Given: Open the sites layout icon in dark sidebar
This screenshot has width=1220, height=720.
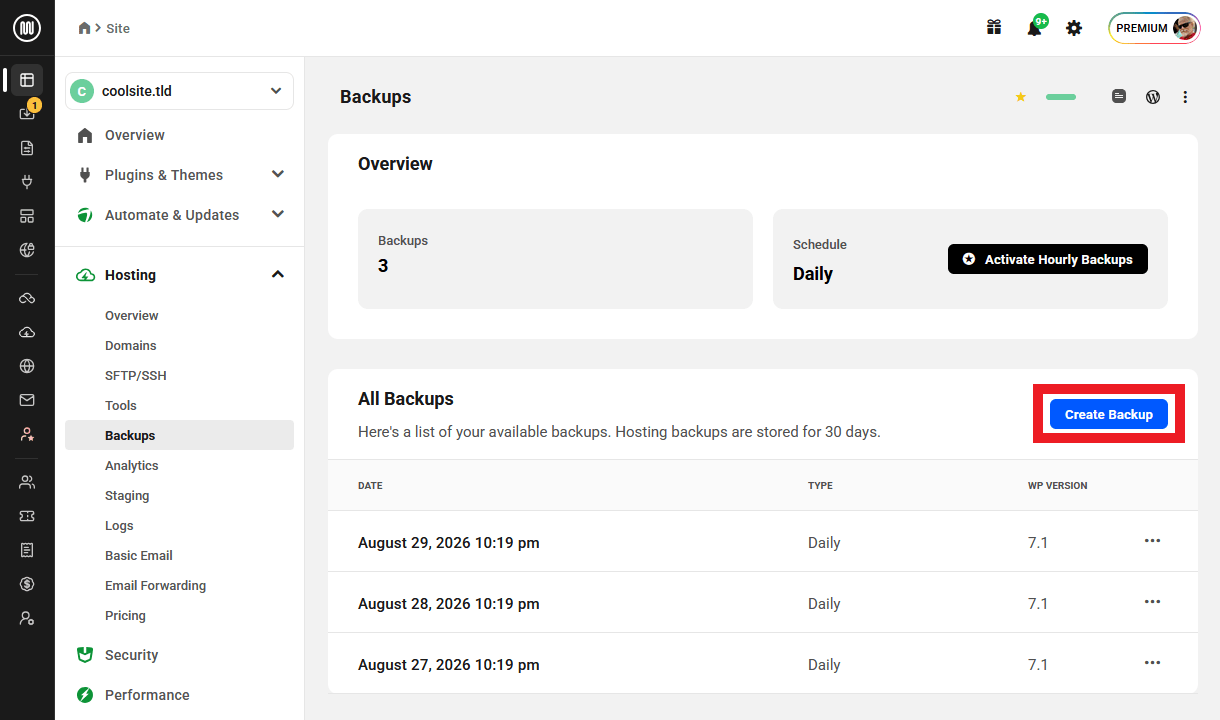Looking at the screenshot, I should click(27, 79).
